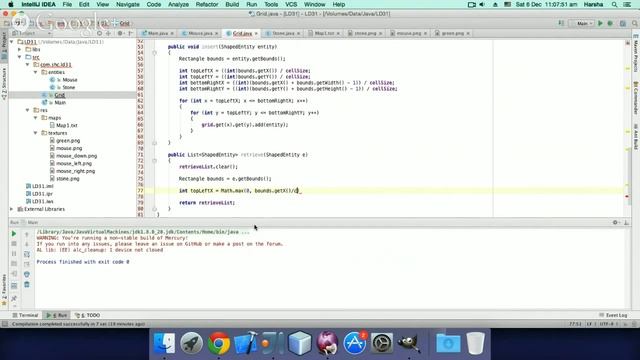Collapse the src folder
The image size is (640, 360).
(x=20, y=57)
